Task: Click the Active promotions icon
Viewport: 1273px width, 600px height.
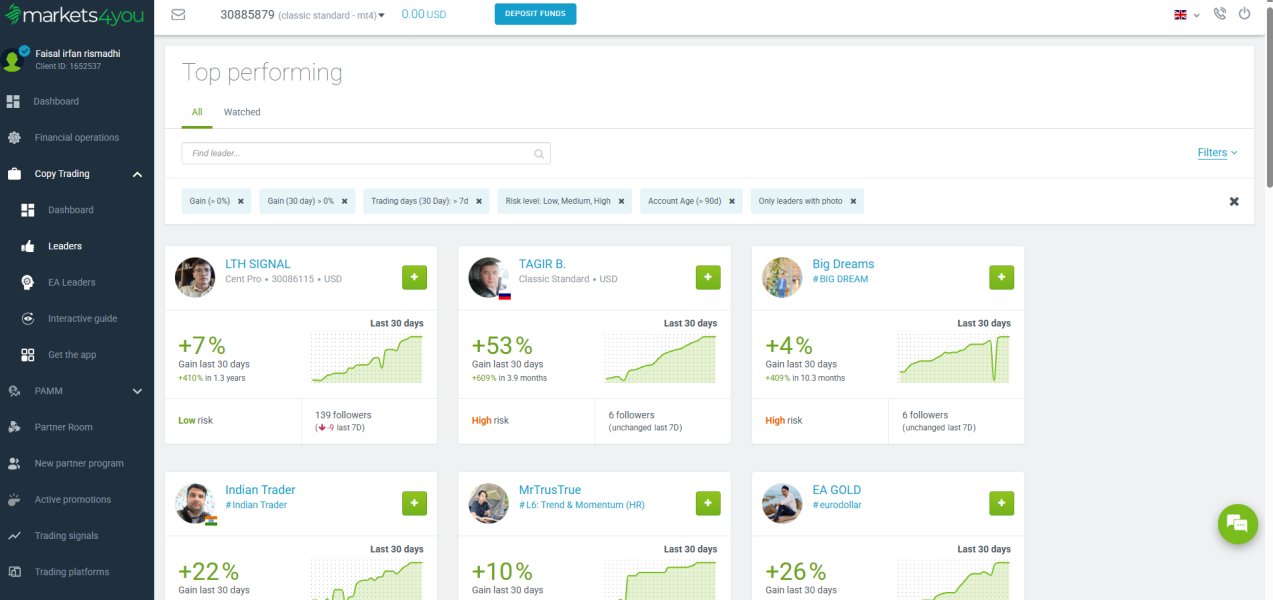Action: 14,499
